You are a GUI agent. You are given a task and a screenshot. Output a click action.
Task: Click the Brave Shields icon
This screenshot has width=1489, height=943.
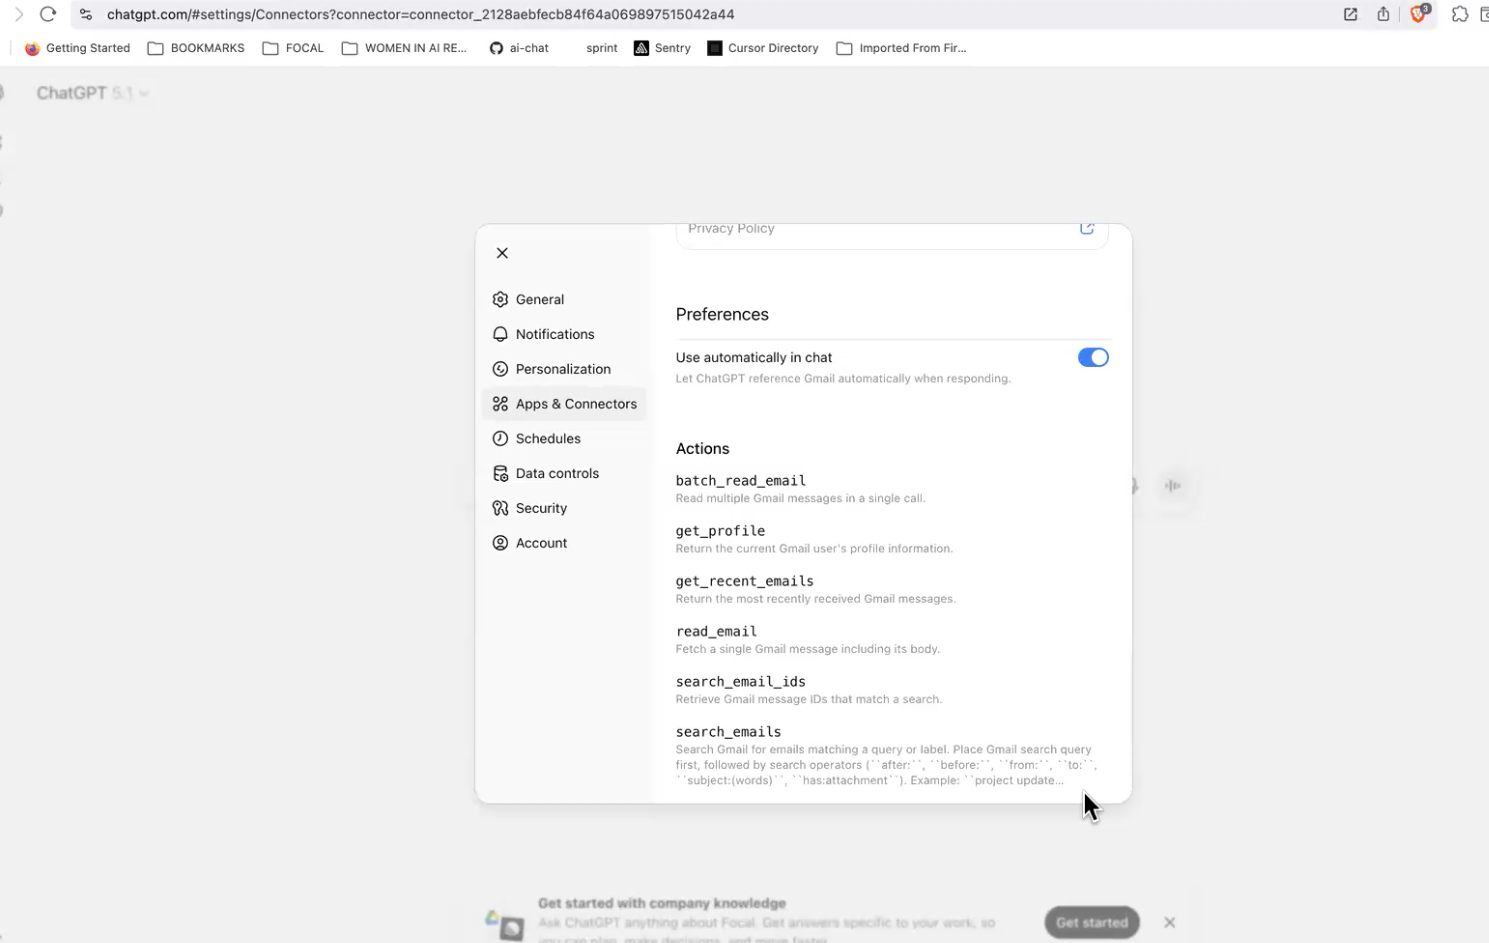coord(1418,14)
